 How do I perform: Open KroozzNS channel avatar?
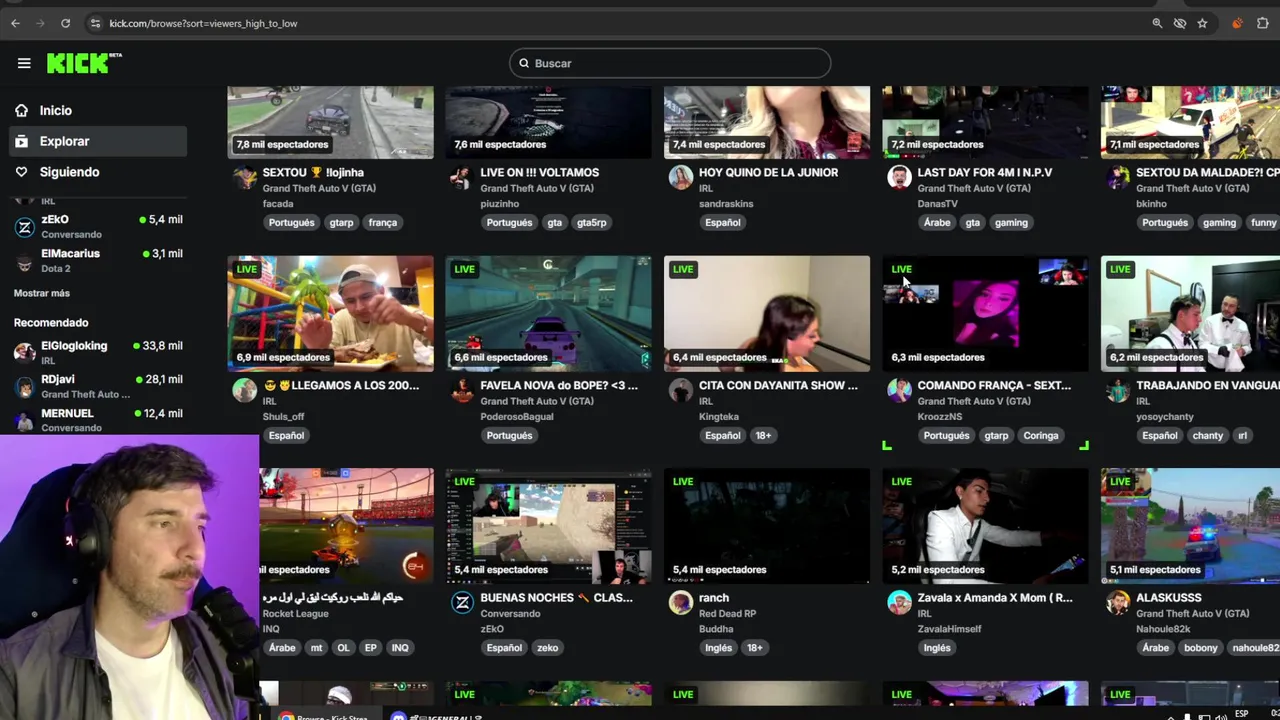899,390
